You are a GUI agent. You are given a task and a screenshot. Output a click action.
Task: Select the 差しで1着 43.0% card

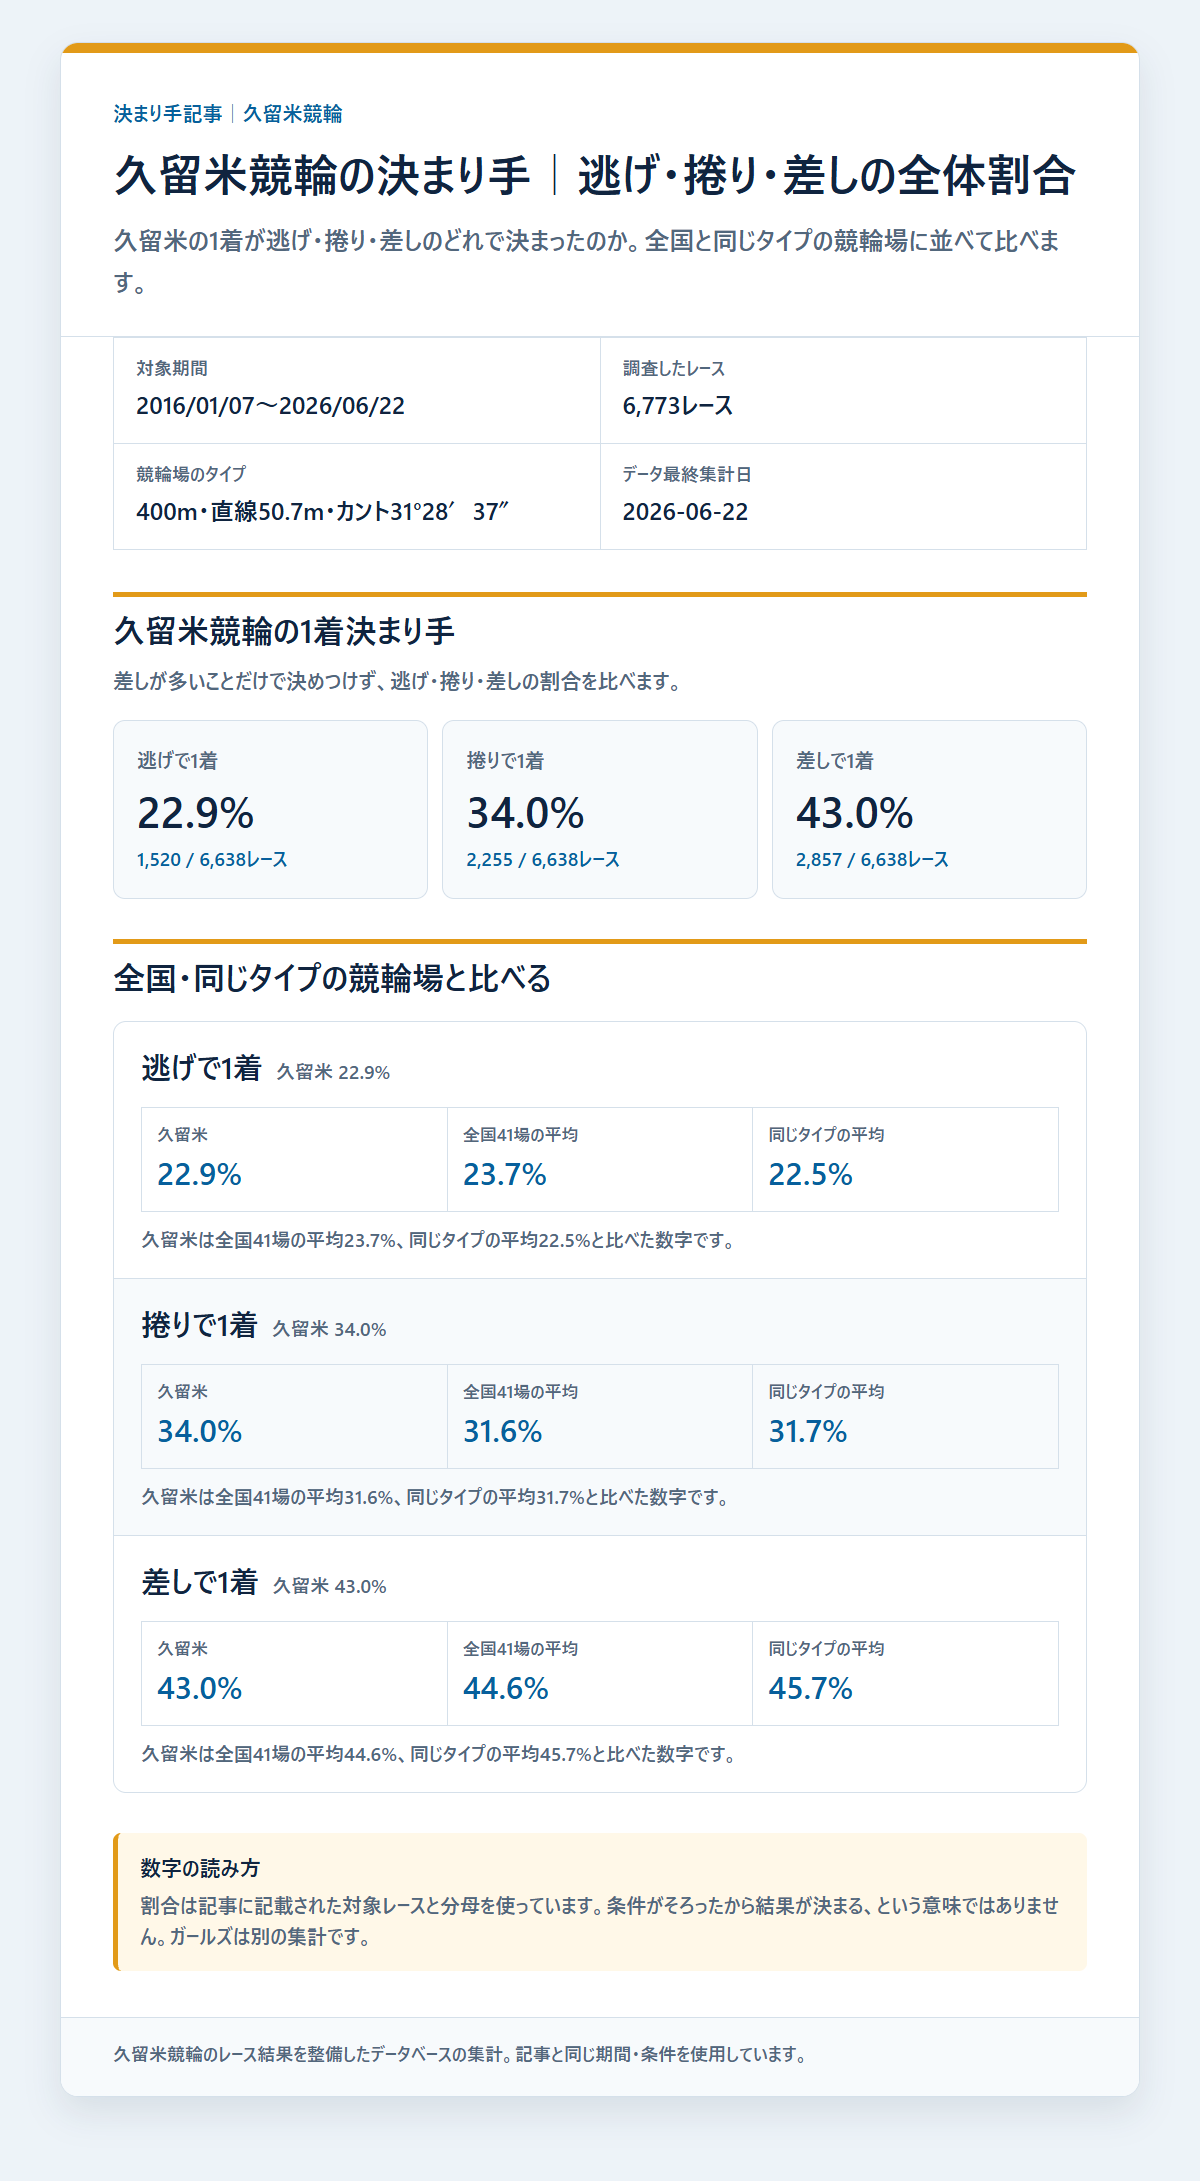coord(929,809)
